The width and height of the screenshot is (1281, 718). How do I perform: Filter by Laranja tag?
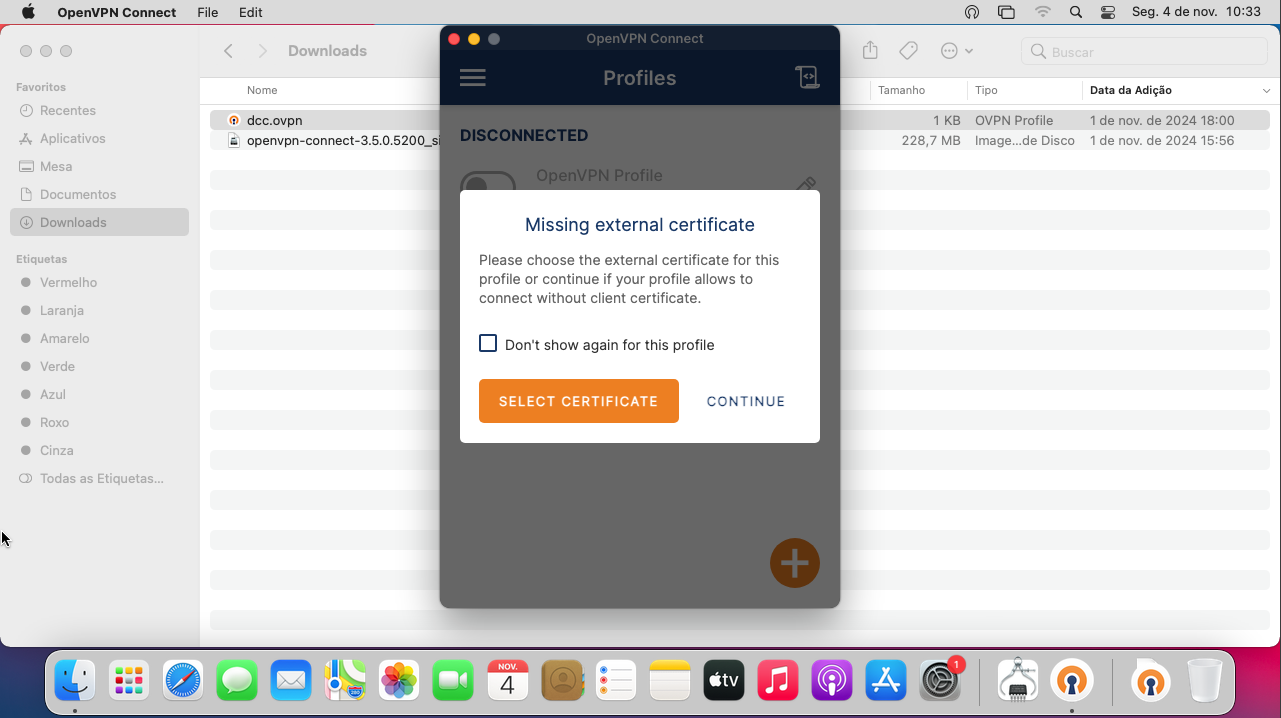pos(99,310)
